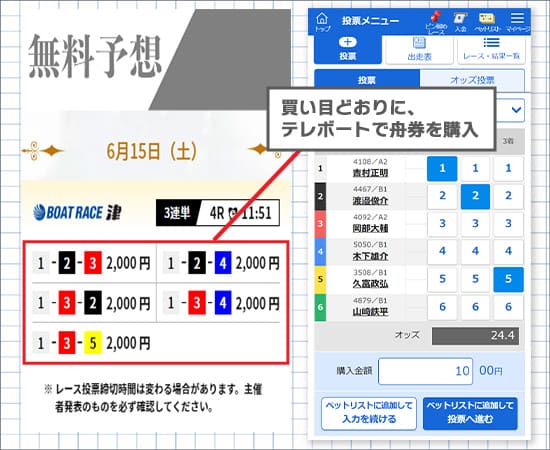Click the 4R 11:51 race time label
Viewport: 550px width, 450px height.
241,213
